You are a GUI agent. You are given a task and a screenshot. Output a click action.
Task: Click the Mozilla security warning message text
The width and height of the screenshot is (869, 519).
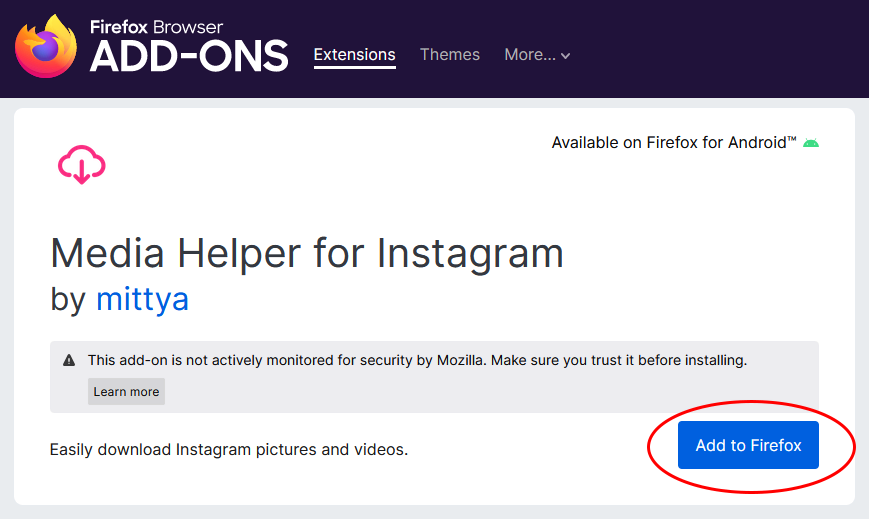point(417,360)
